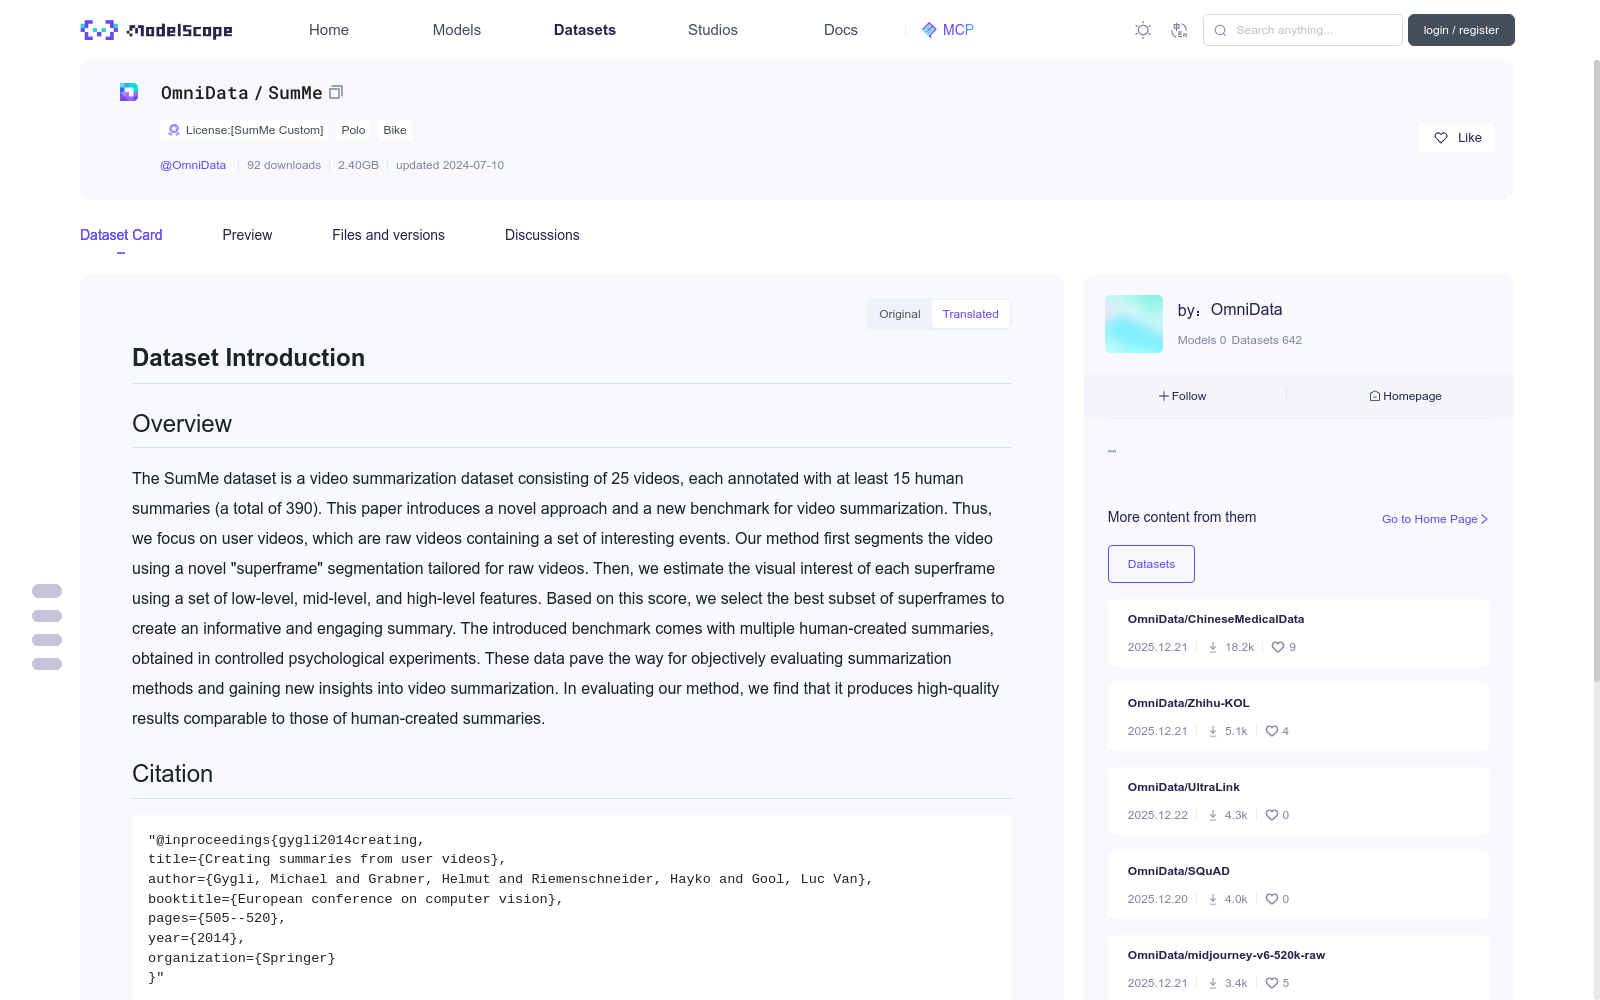Click the heart icon on Zhihu-KOL card
The height and width of the screenshot is (1000, 1600).
coord(1272,731)
